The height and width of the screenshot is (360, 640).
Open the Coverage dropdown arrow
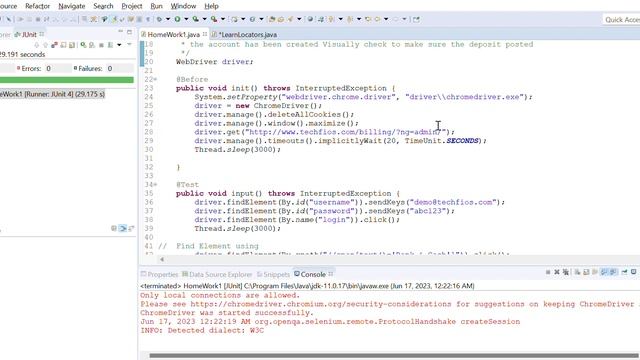(204, 19)
